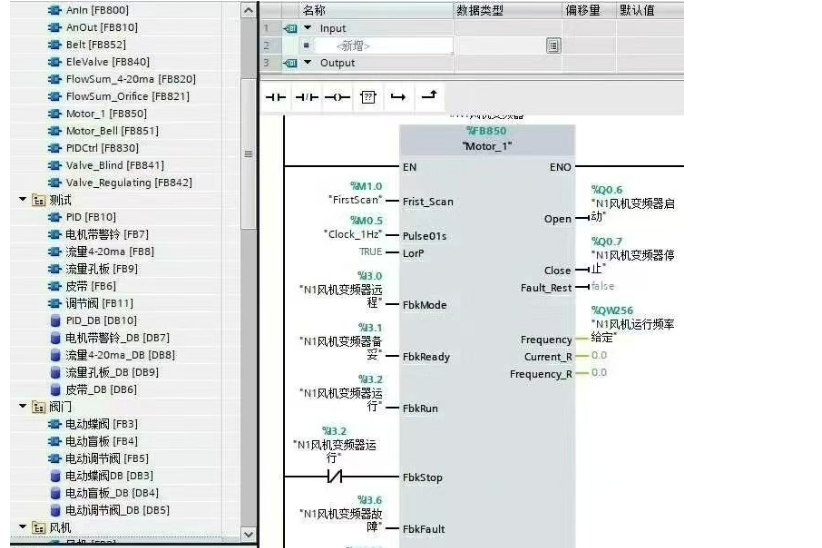Open the 电动蝶阀DB [DB3] data block
The image size is (822, 548).
coord(110,476)
